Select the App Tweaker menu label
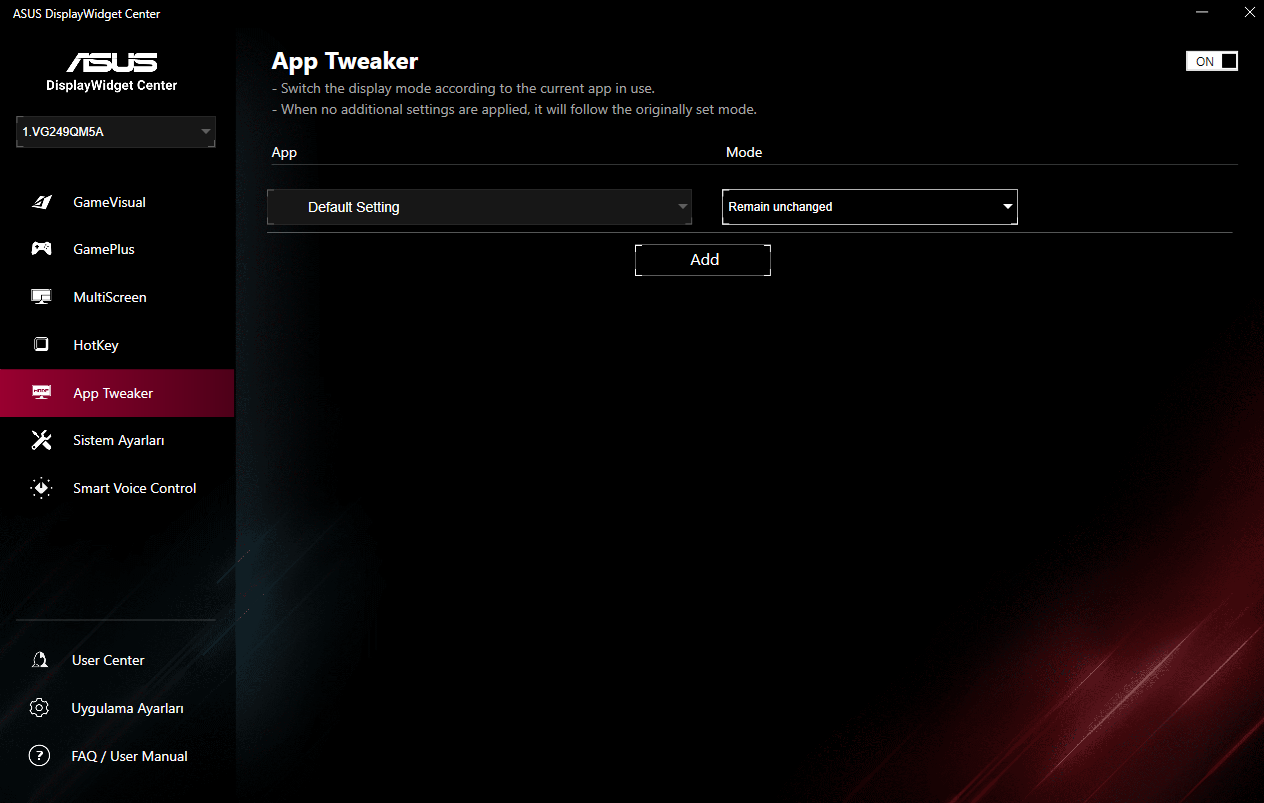Image resolution: width=1264 pixels, height=803 pixels. (113, 393)
